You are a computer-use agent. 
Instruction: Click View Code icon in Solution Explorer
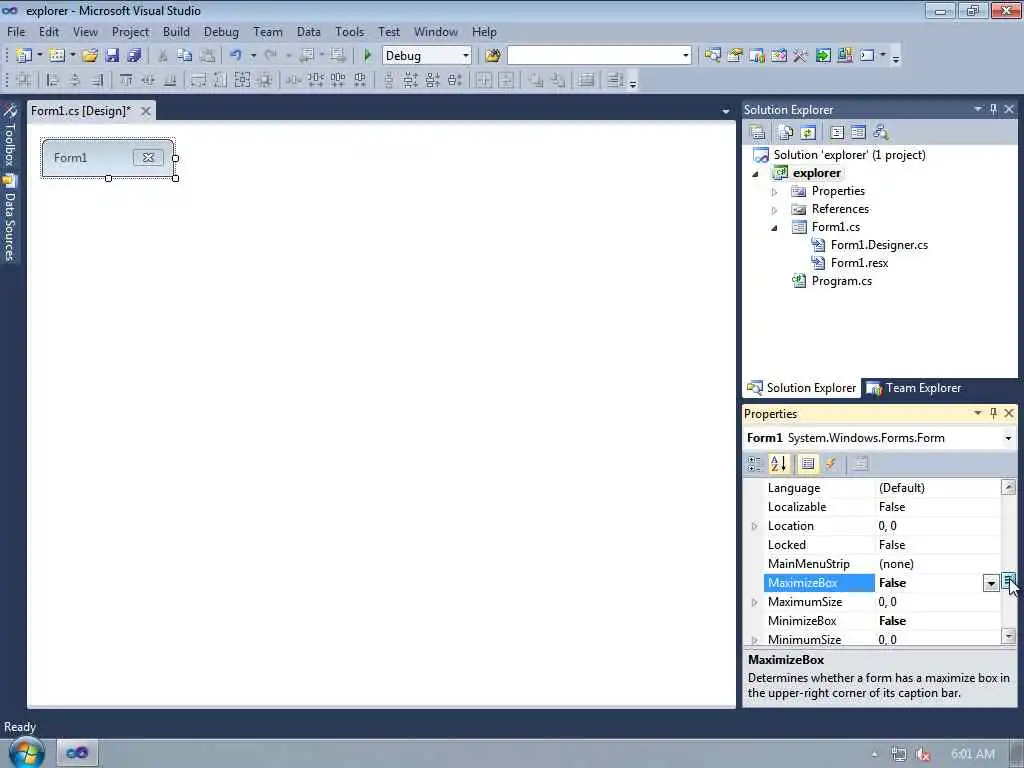coord(837,133)
